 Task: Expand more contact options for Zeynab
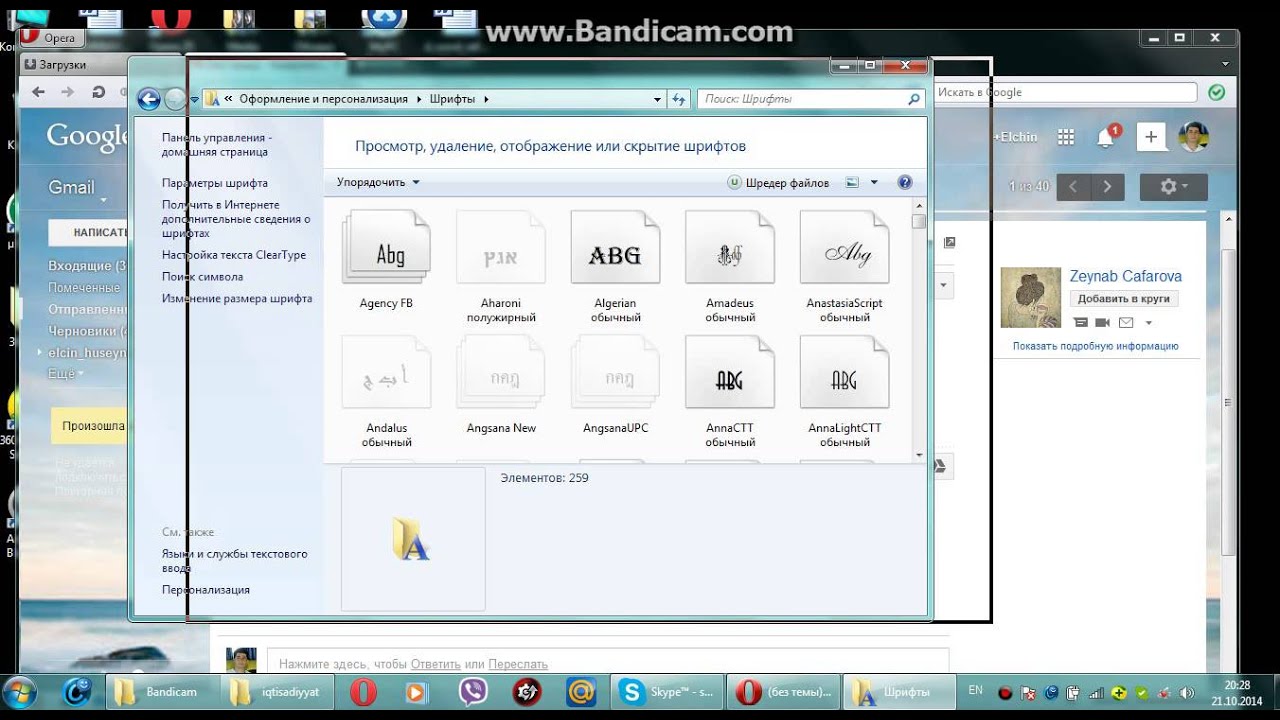tap(1148, 323)
